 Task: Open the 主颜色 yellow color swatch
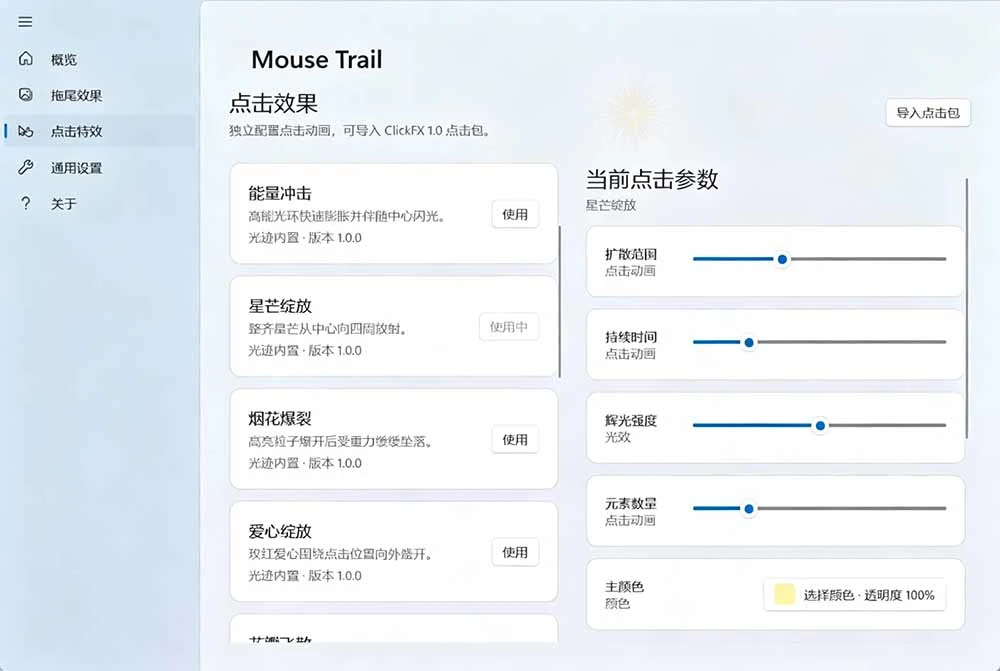pyautogui.click(x=784, y=594)
